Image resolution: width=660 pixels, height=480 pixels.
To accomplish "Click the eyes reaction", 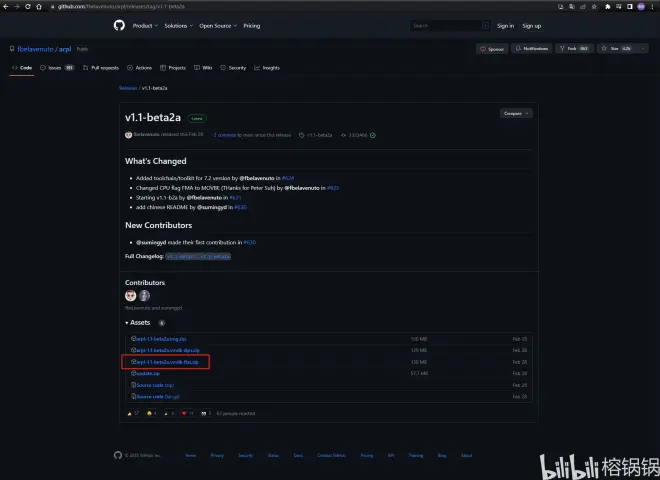I will point(206,413).
